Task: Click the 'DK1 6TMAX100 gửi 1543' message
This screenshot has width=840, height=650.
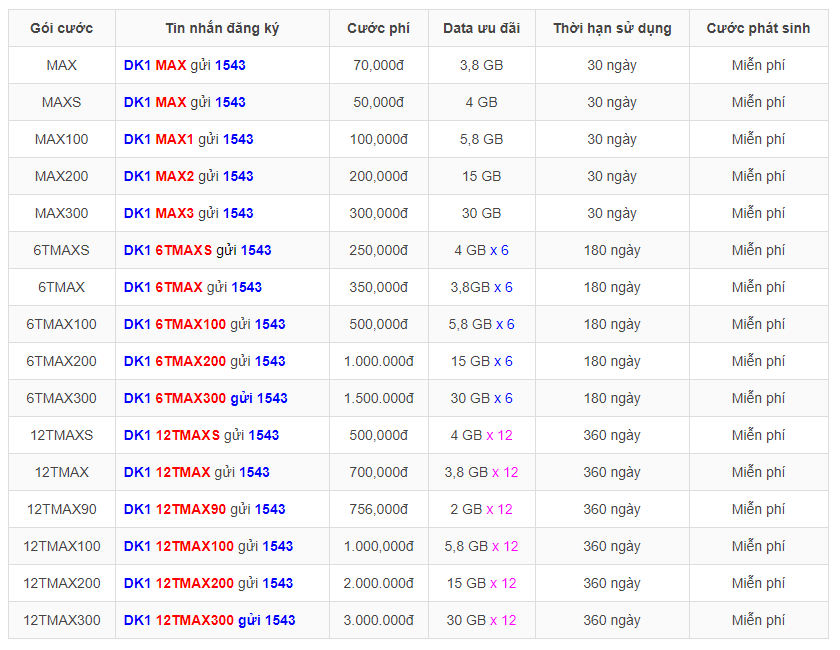Action: [204, 324]
